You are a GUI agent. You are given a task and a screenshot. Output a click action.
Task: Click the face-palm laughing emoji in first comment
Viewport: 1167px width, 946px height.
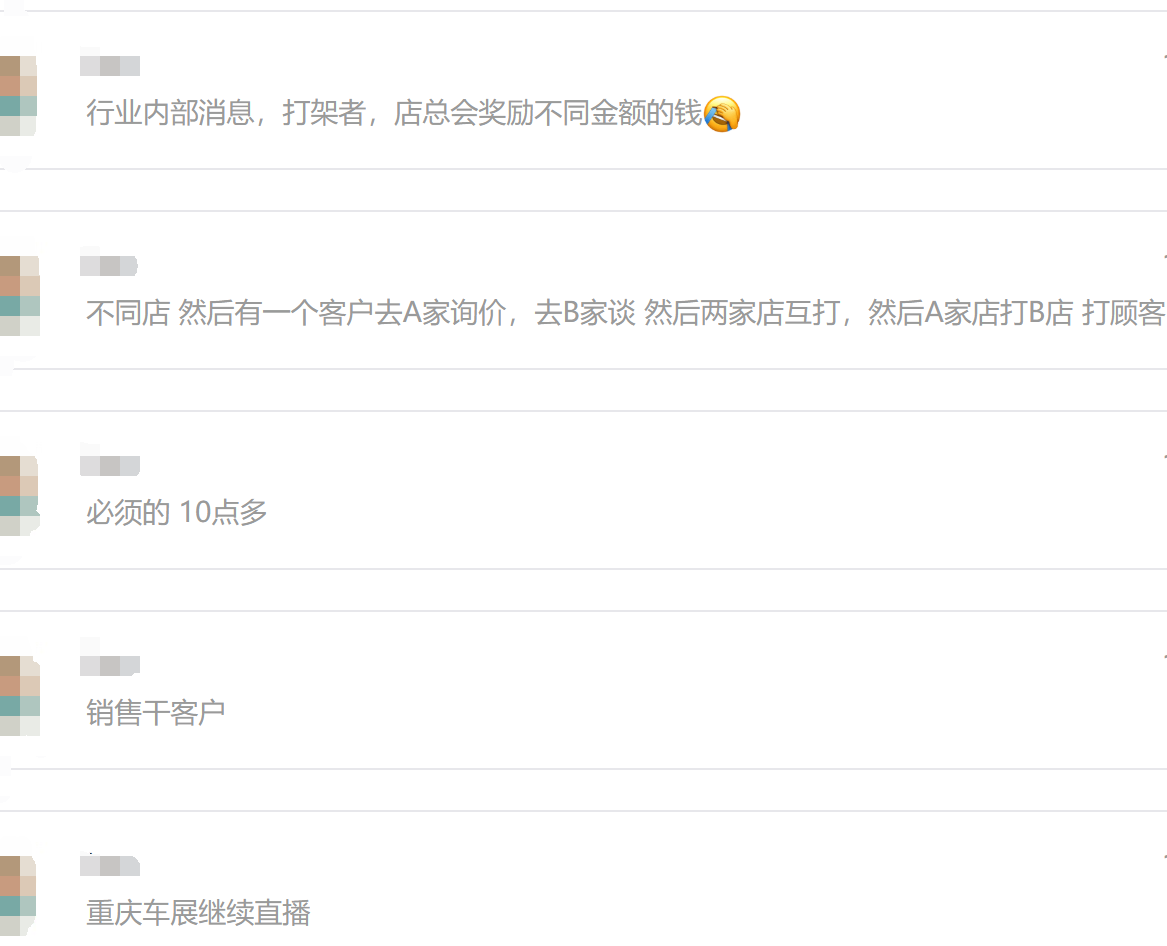point(721,114)
